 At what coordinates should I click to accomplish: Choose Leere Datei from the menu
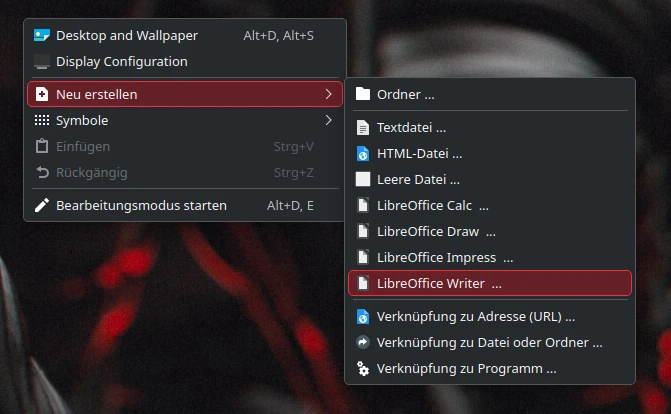(490, 179)
